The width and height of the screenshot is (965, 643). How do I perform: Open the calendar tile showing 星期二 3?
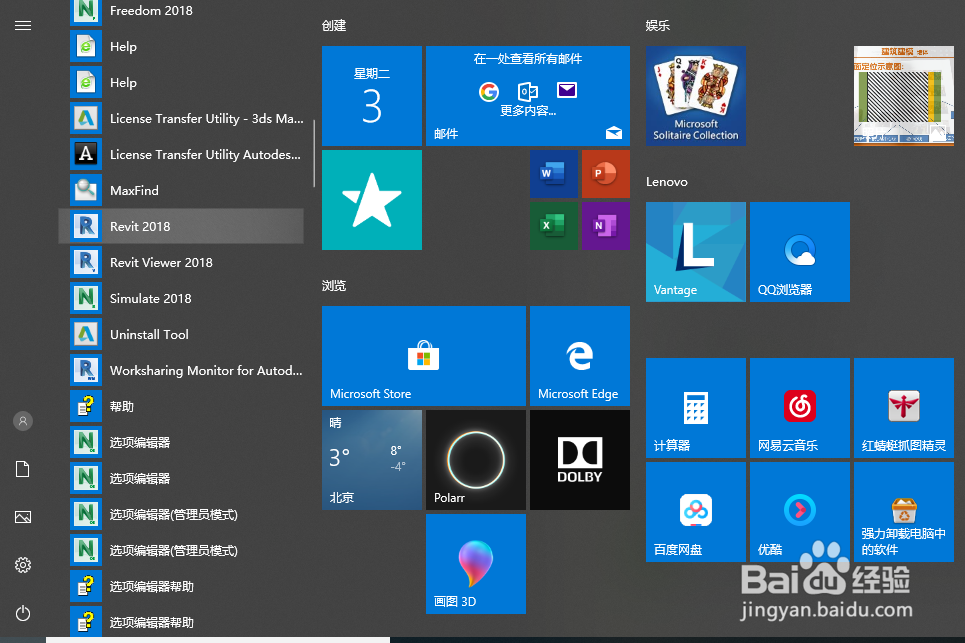372,96
